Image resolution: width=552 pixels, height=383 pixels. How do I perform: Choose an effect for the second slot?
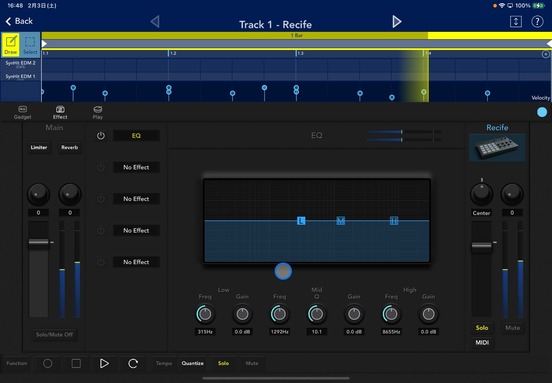tap(136, 167)
